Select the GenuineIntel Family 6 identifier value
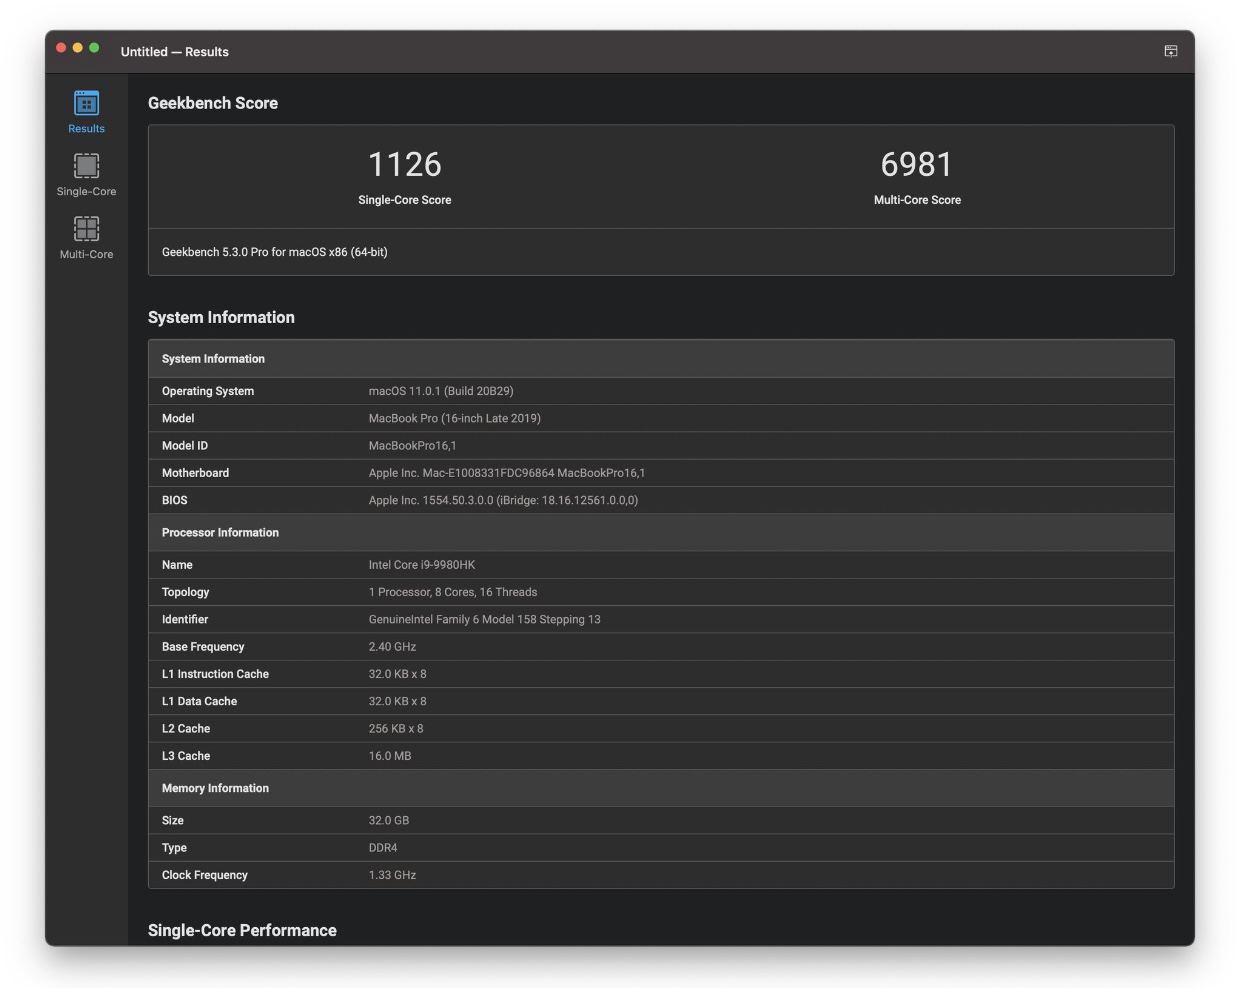This screenshot has width=1241, height=988. coord(485,620)
